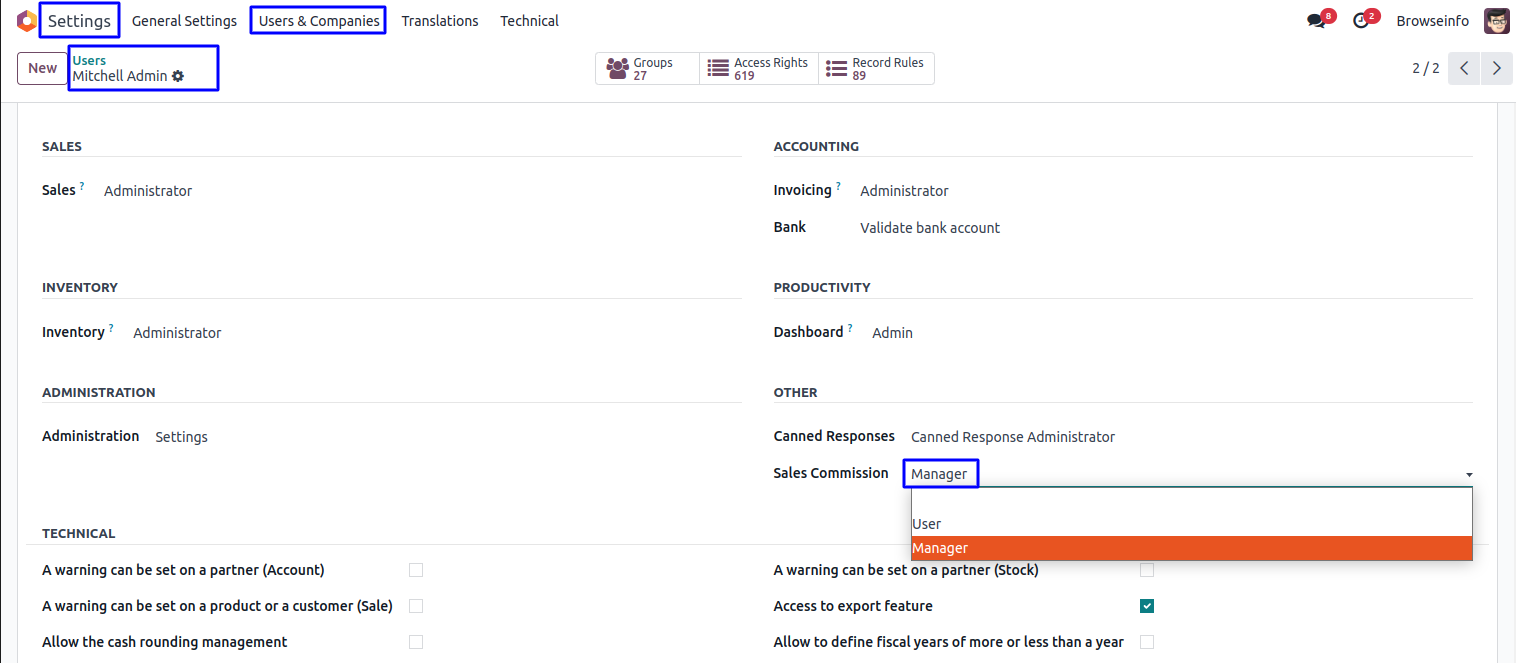Click the user avatar picture
This screenshot has width=1516, height=663.
point(1496,21)
